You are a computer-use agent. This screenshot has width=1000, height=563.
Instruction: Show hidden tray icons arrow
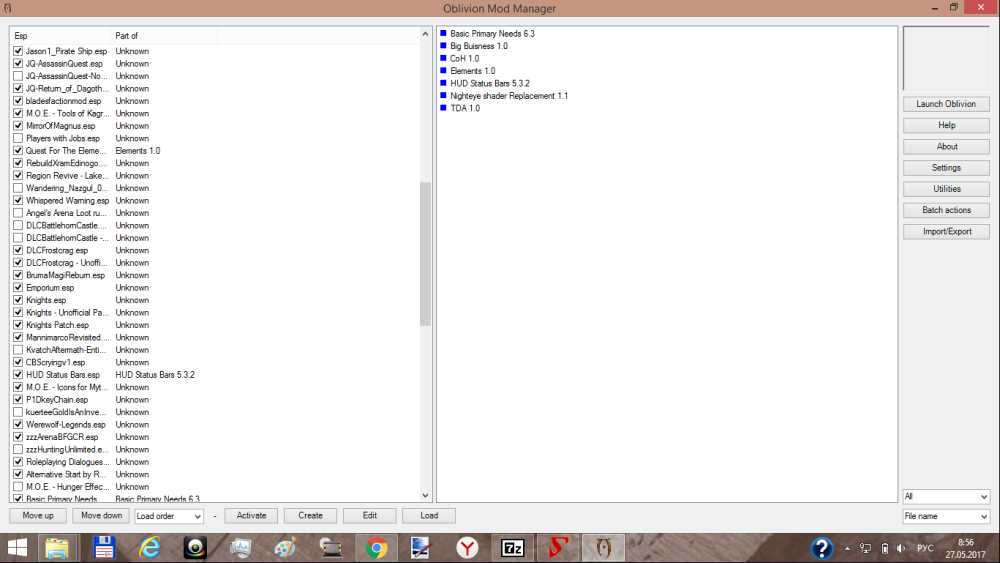click(847, 548)
